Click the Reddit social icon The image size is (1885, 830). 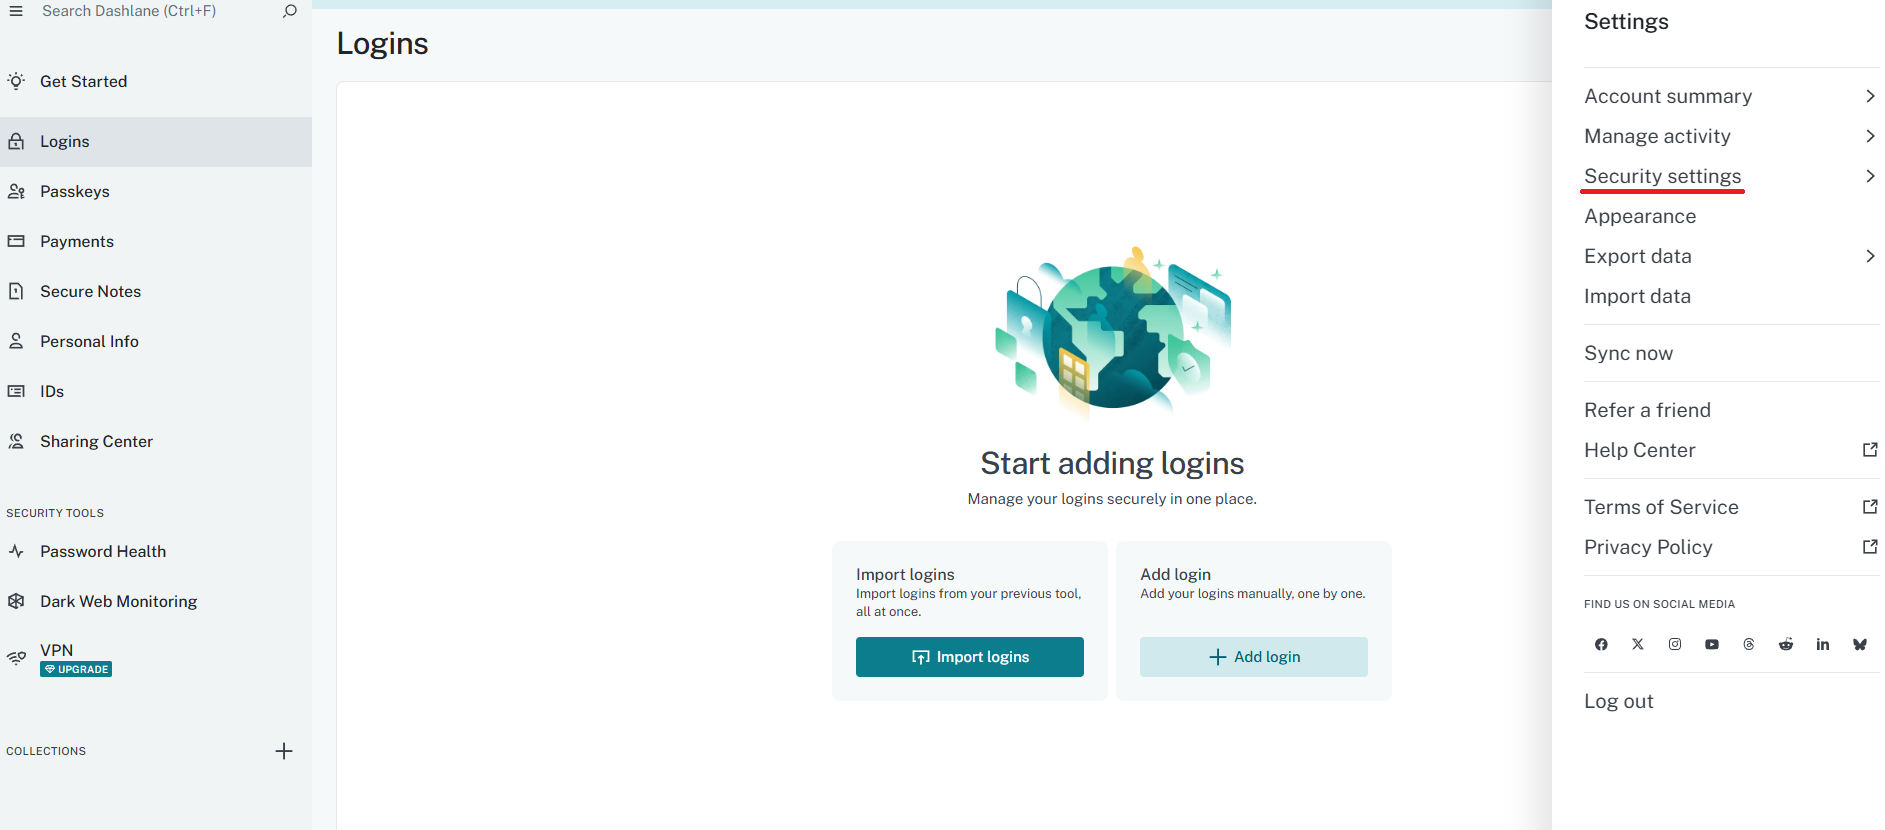pyautogui.click(x=1786, y=645)
